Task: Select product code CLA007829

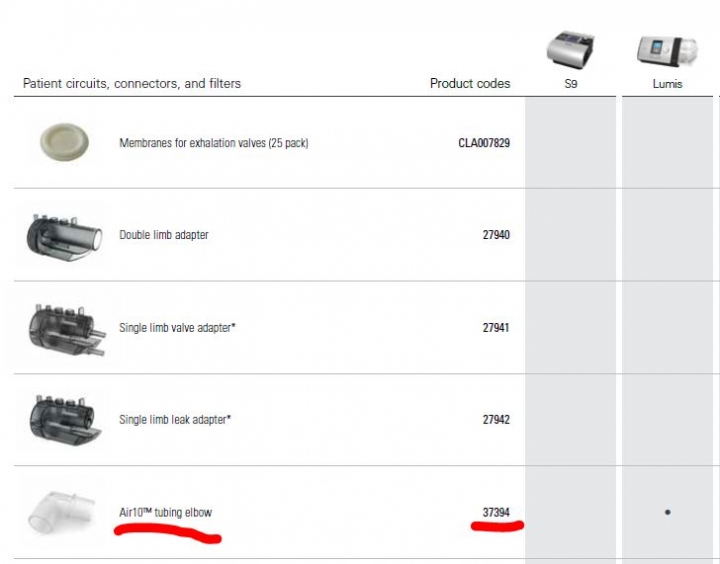Action: 484,143
